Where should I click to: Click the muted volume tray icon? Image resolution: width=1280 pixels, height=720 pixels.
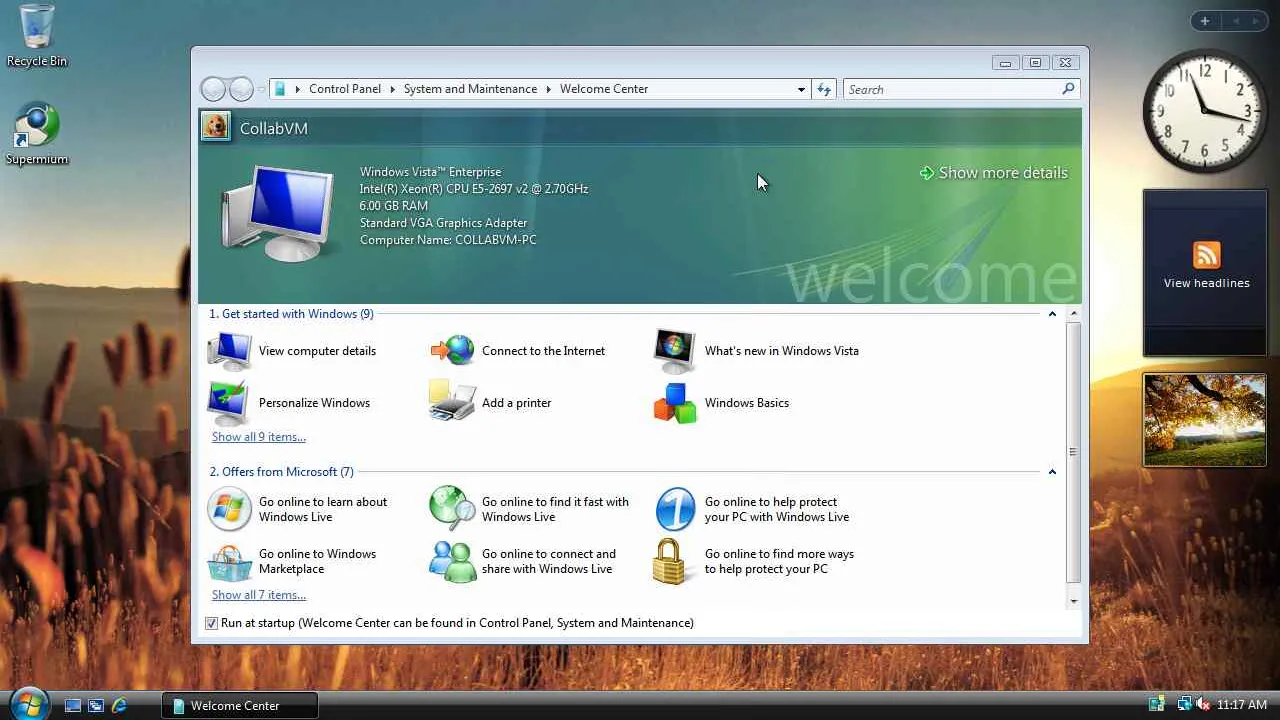[1203, 705]
